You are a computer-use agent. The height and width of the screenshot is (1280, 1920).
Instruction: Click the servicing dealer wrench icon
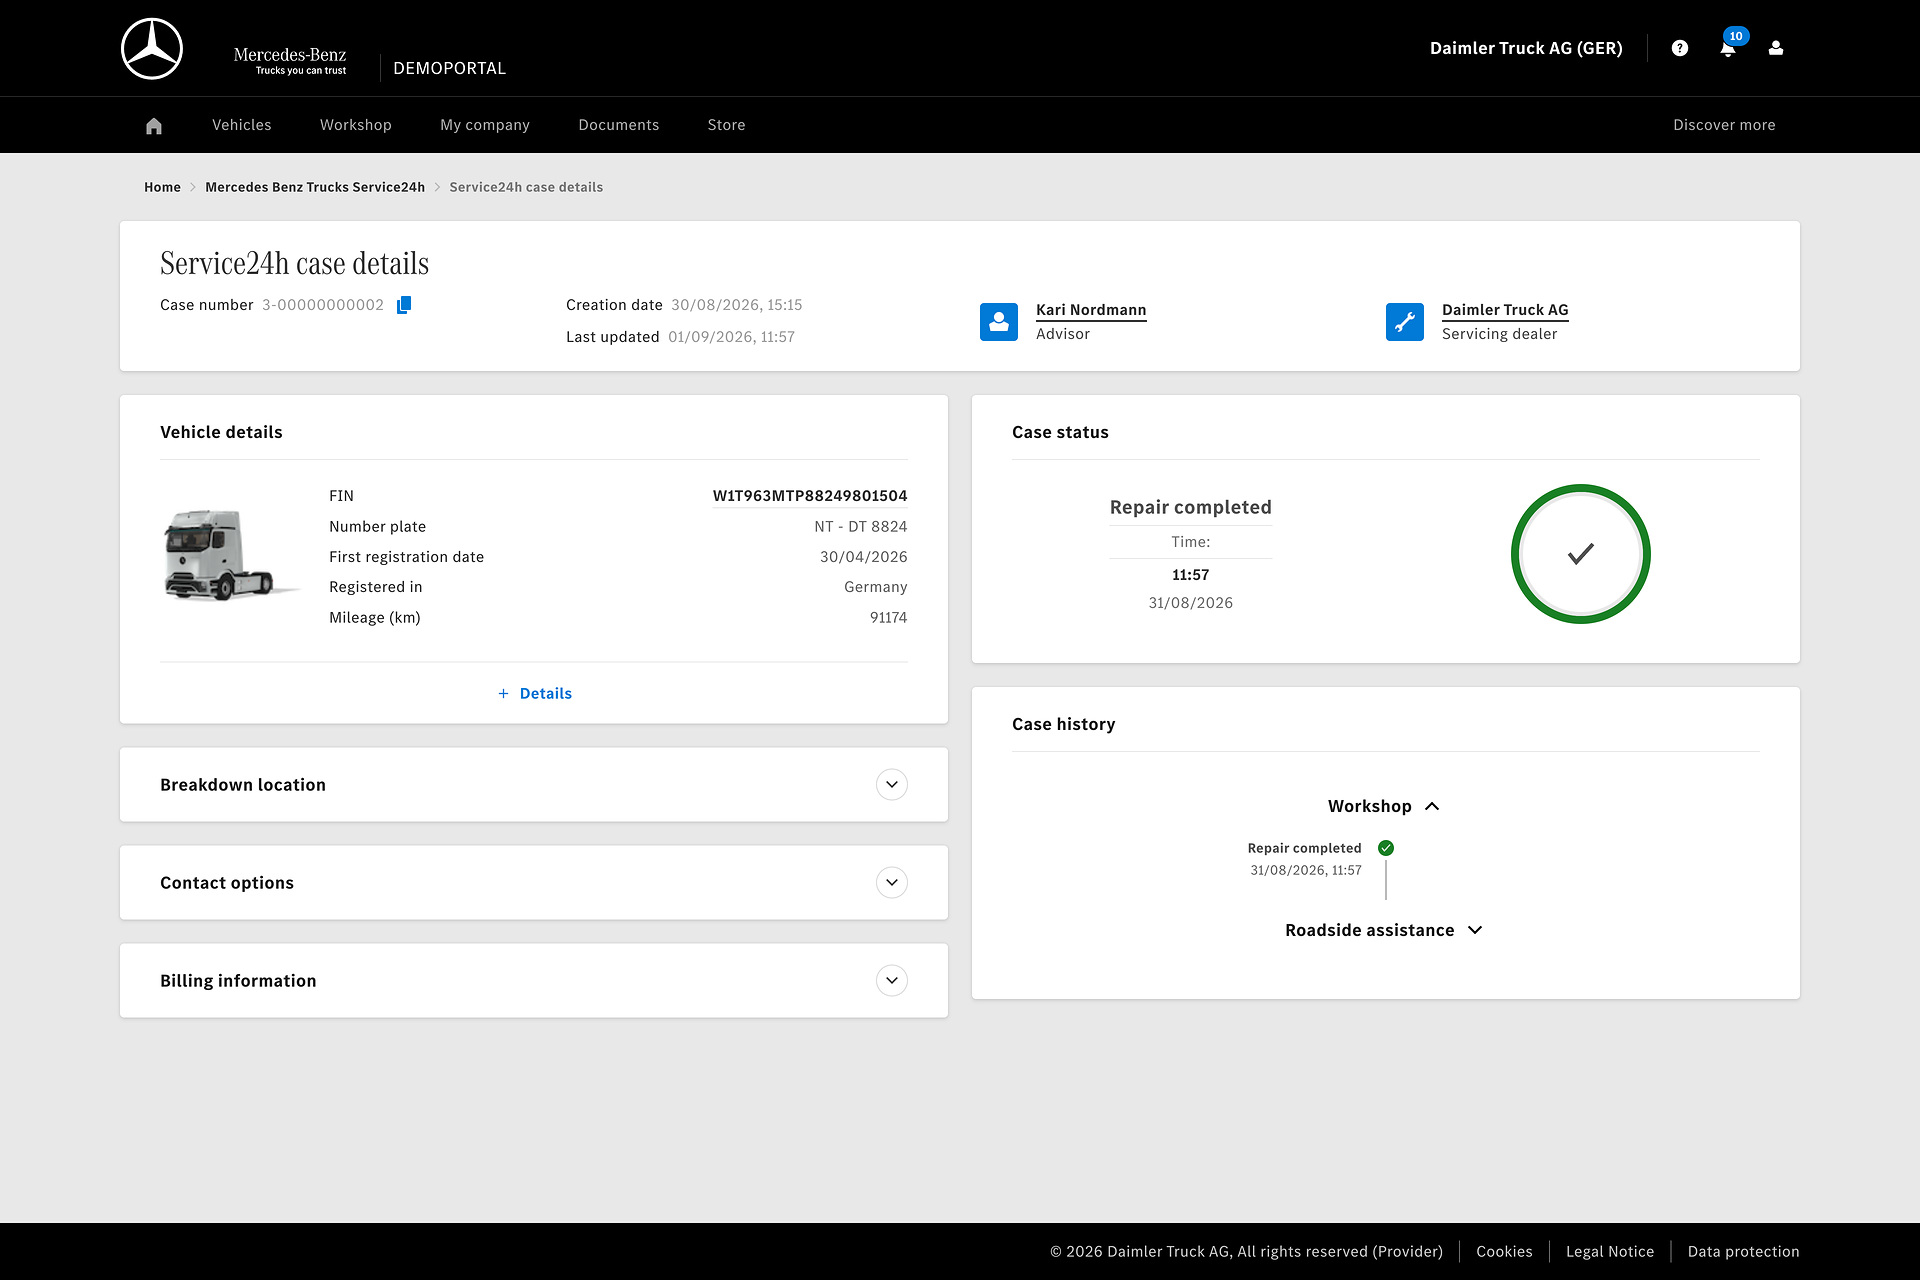point(1405,322)
